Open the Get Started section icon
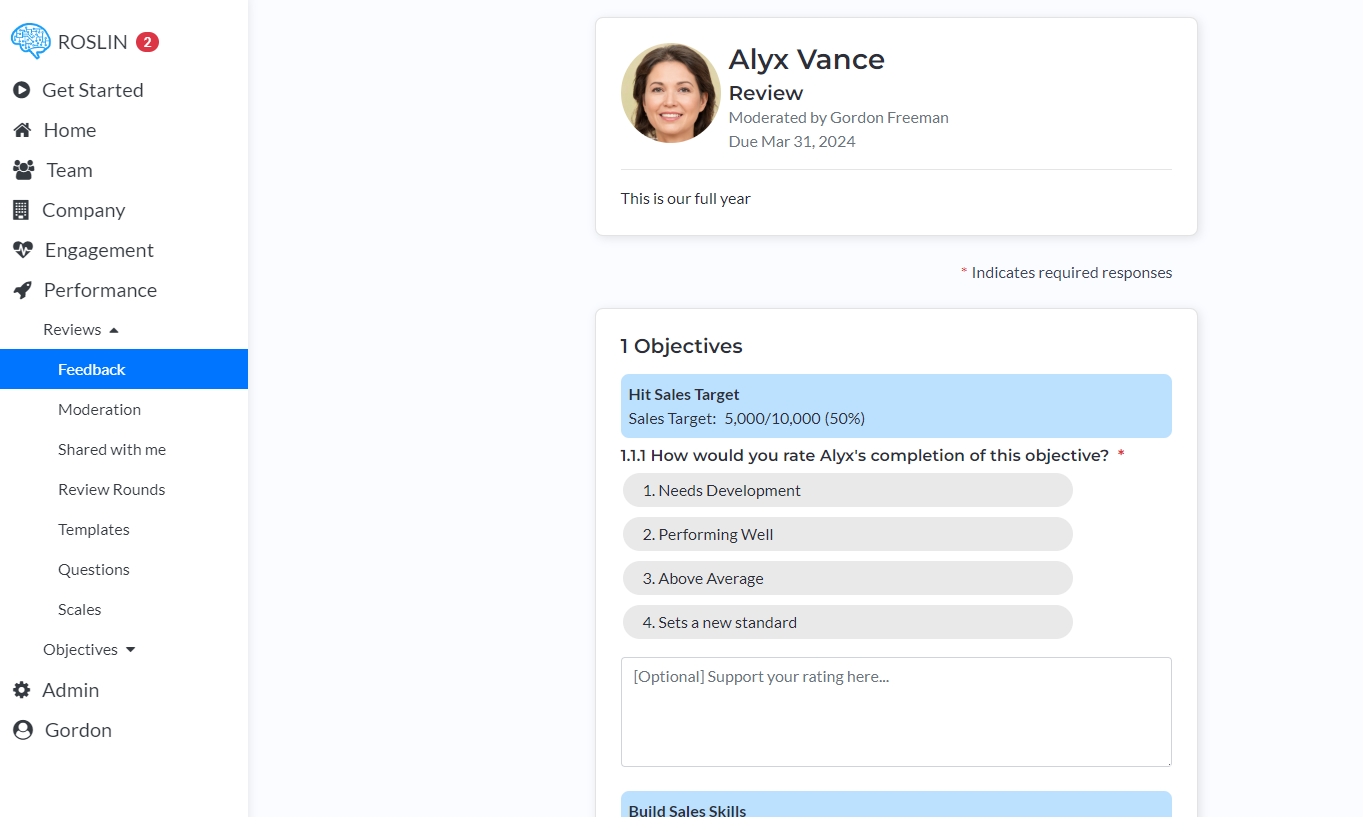The image size is (1363, 817). tap(21, 90)
